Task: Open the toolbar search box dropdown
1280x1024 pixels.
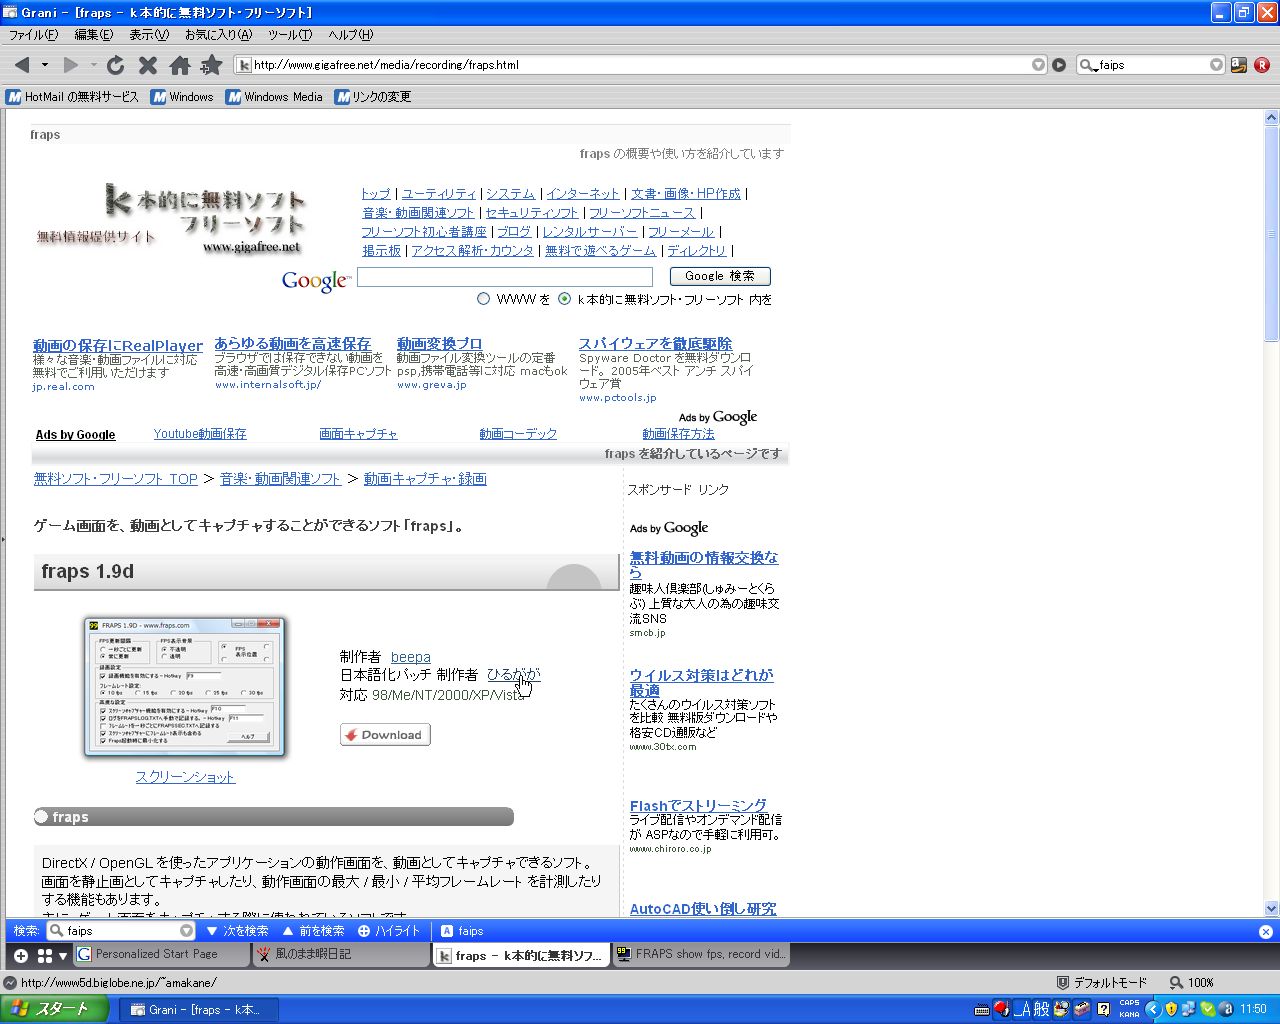Action: click(x=1216, y=65)
